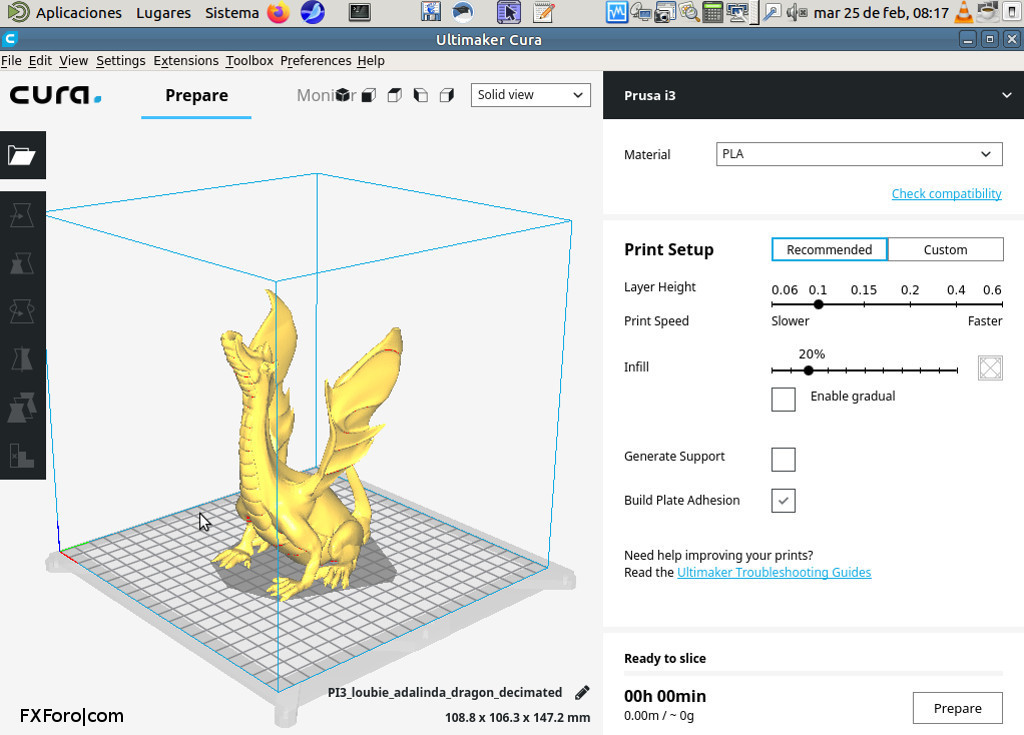Select the Move tool in the left sidebar

pos(22,214)
